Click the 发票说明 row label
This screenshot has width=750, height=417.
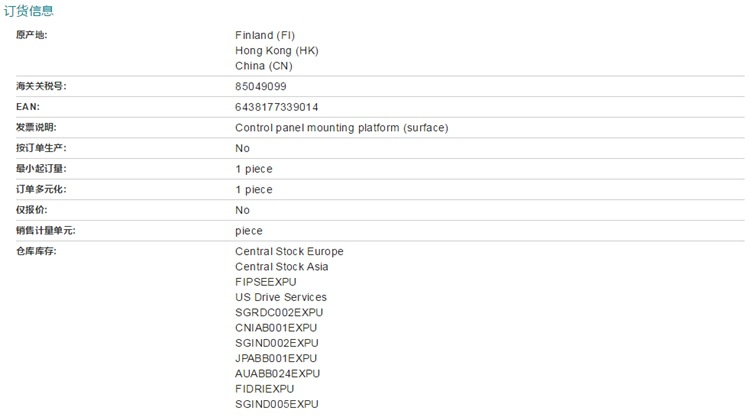(x=37, y=128)
